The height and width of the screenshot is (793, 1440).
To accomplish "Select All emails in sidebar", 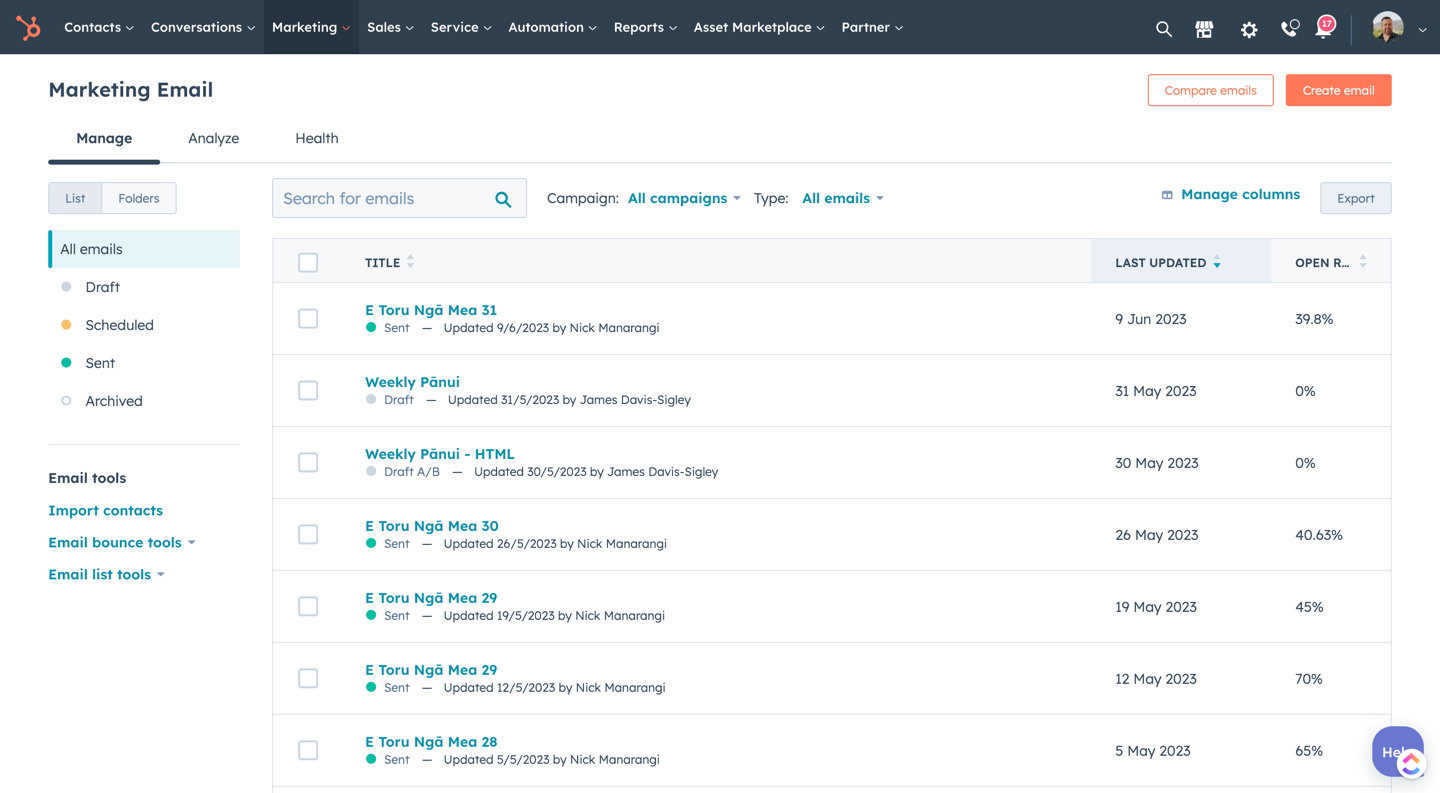I will pos(144,249).
